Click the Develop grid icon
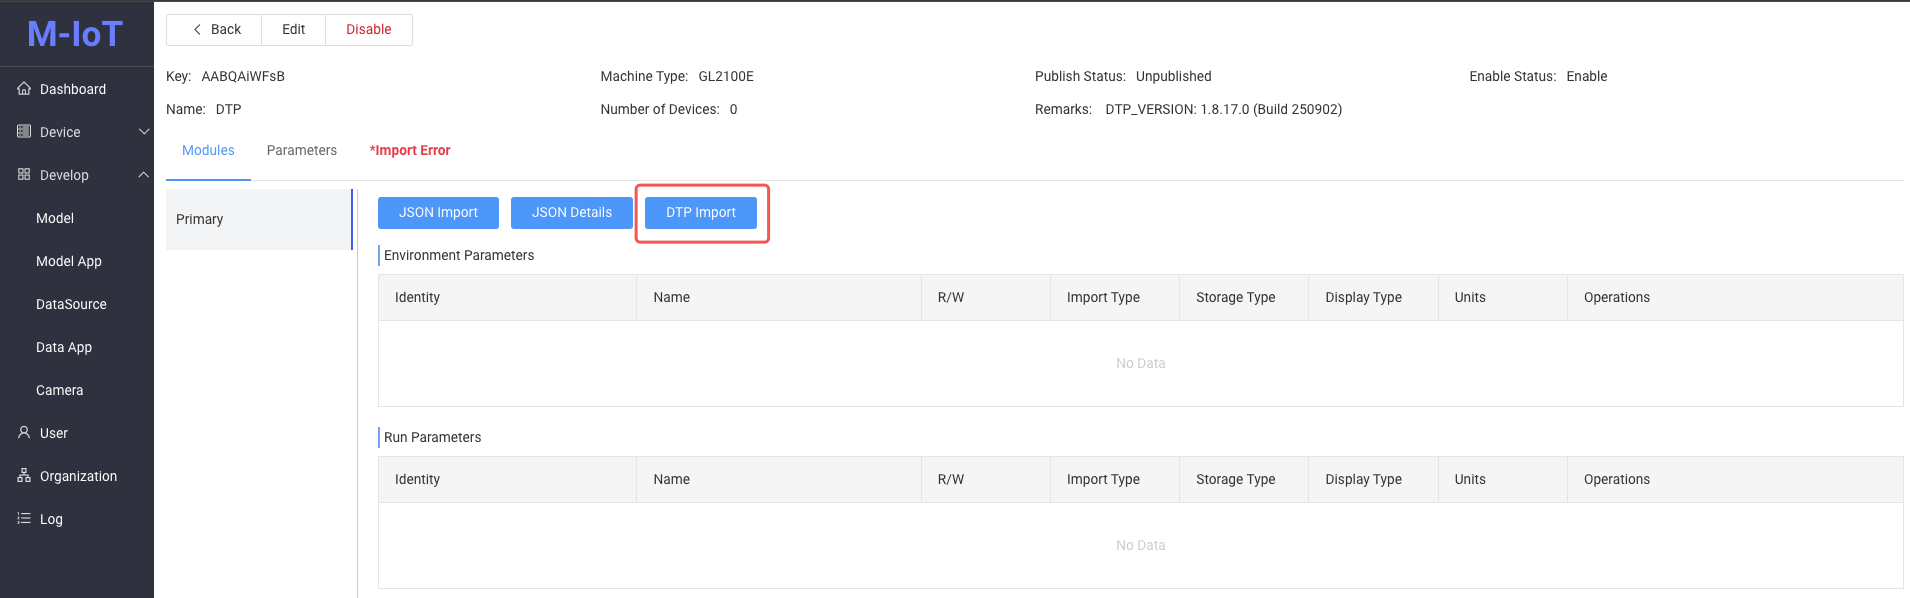This screenshot has height=598, width=1910. [x=24, y=175]
